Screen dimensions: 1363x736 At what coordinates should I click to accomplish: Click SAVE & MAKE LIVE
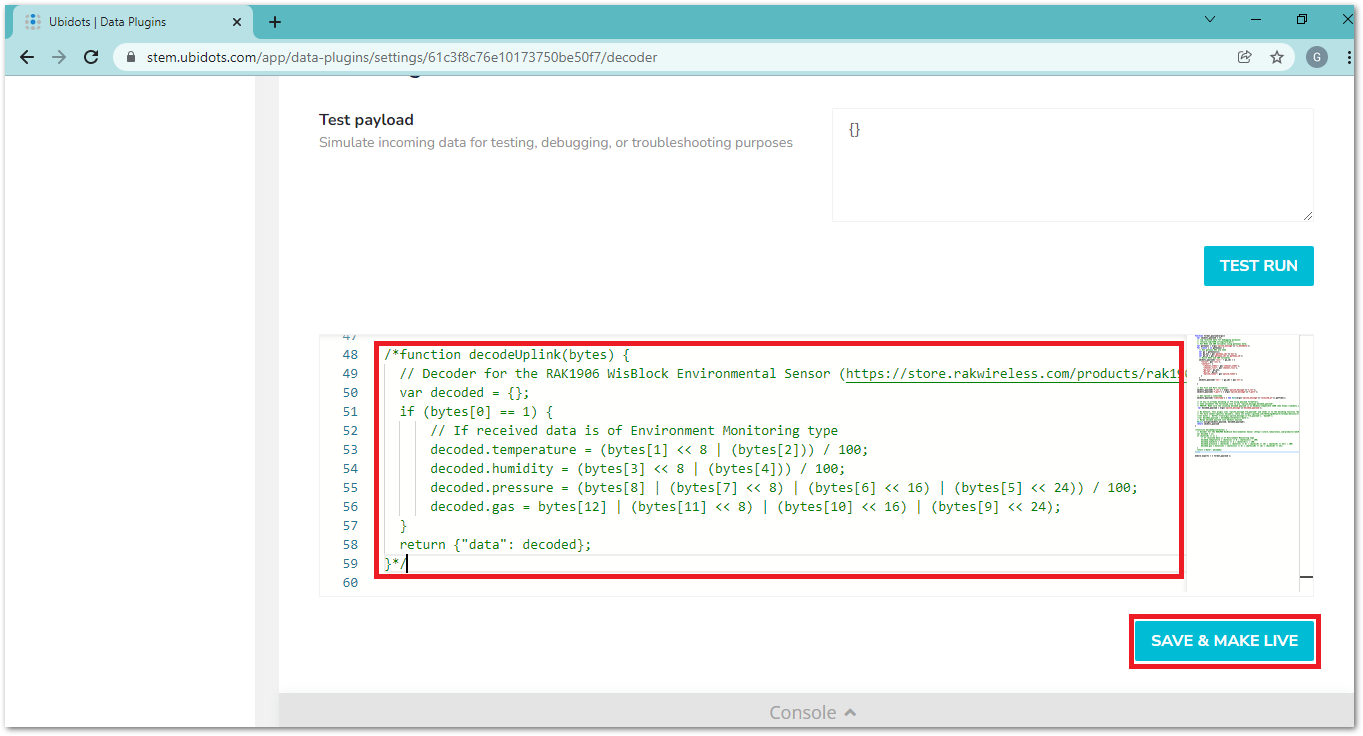click(x=1224, y=641)
